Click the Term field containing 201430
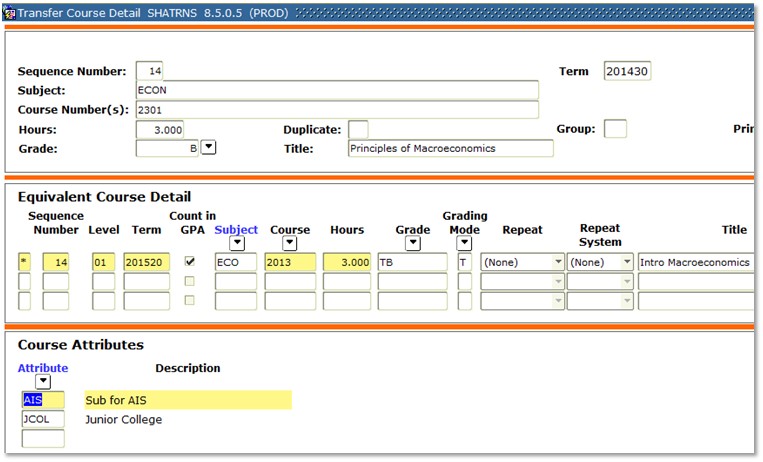This screenshot has width=763, height=462. pos(627,72)
